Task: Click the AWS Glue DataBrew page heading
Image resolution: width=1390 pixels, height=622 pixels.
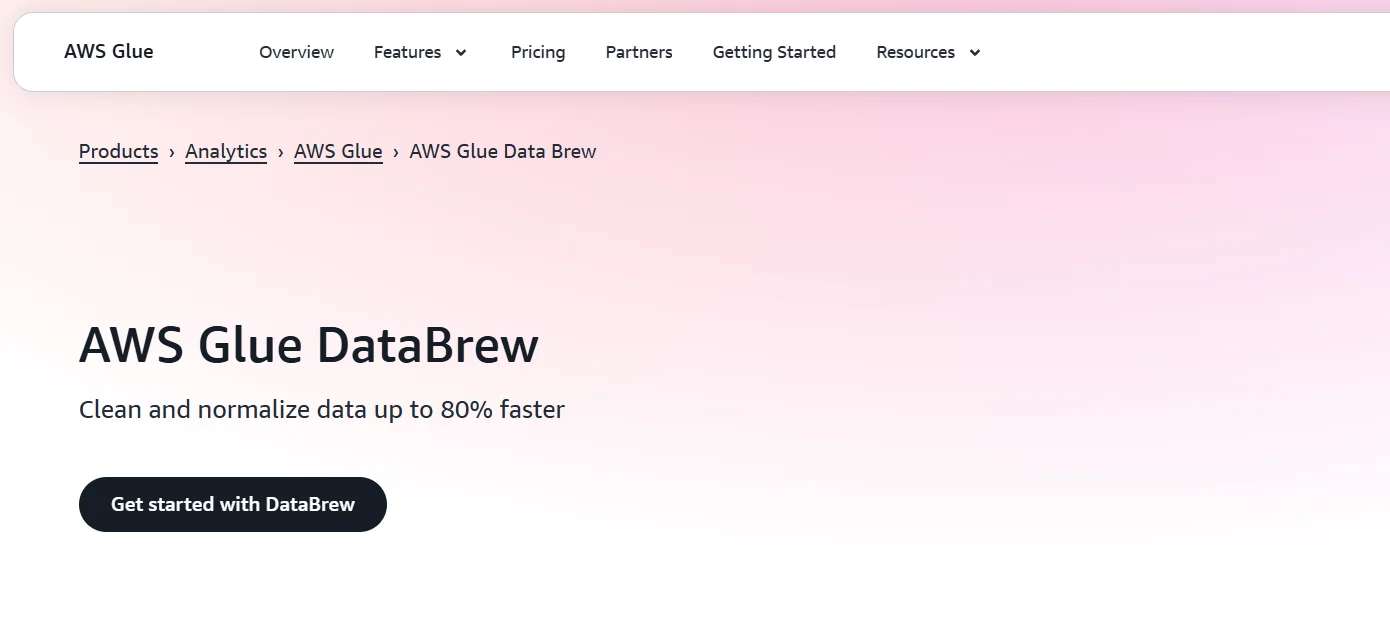Action: point(309,344)
